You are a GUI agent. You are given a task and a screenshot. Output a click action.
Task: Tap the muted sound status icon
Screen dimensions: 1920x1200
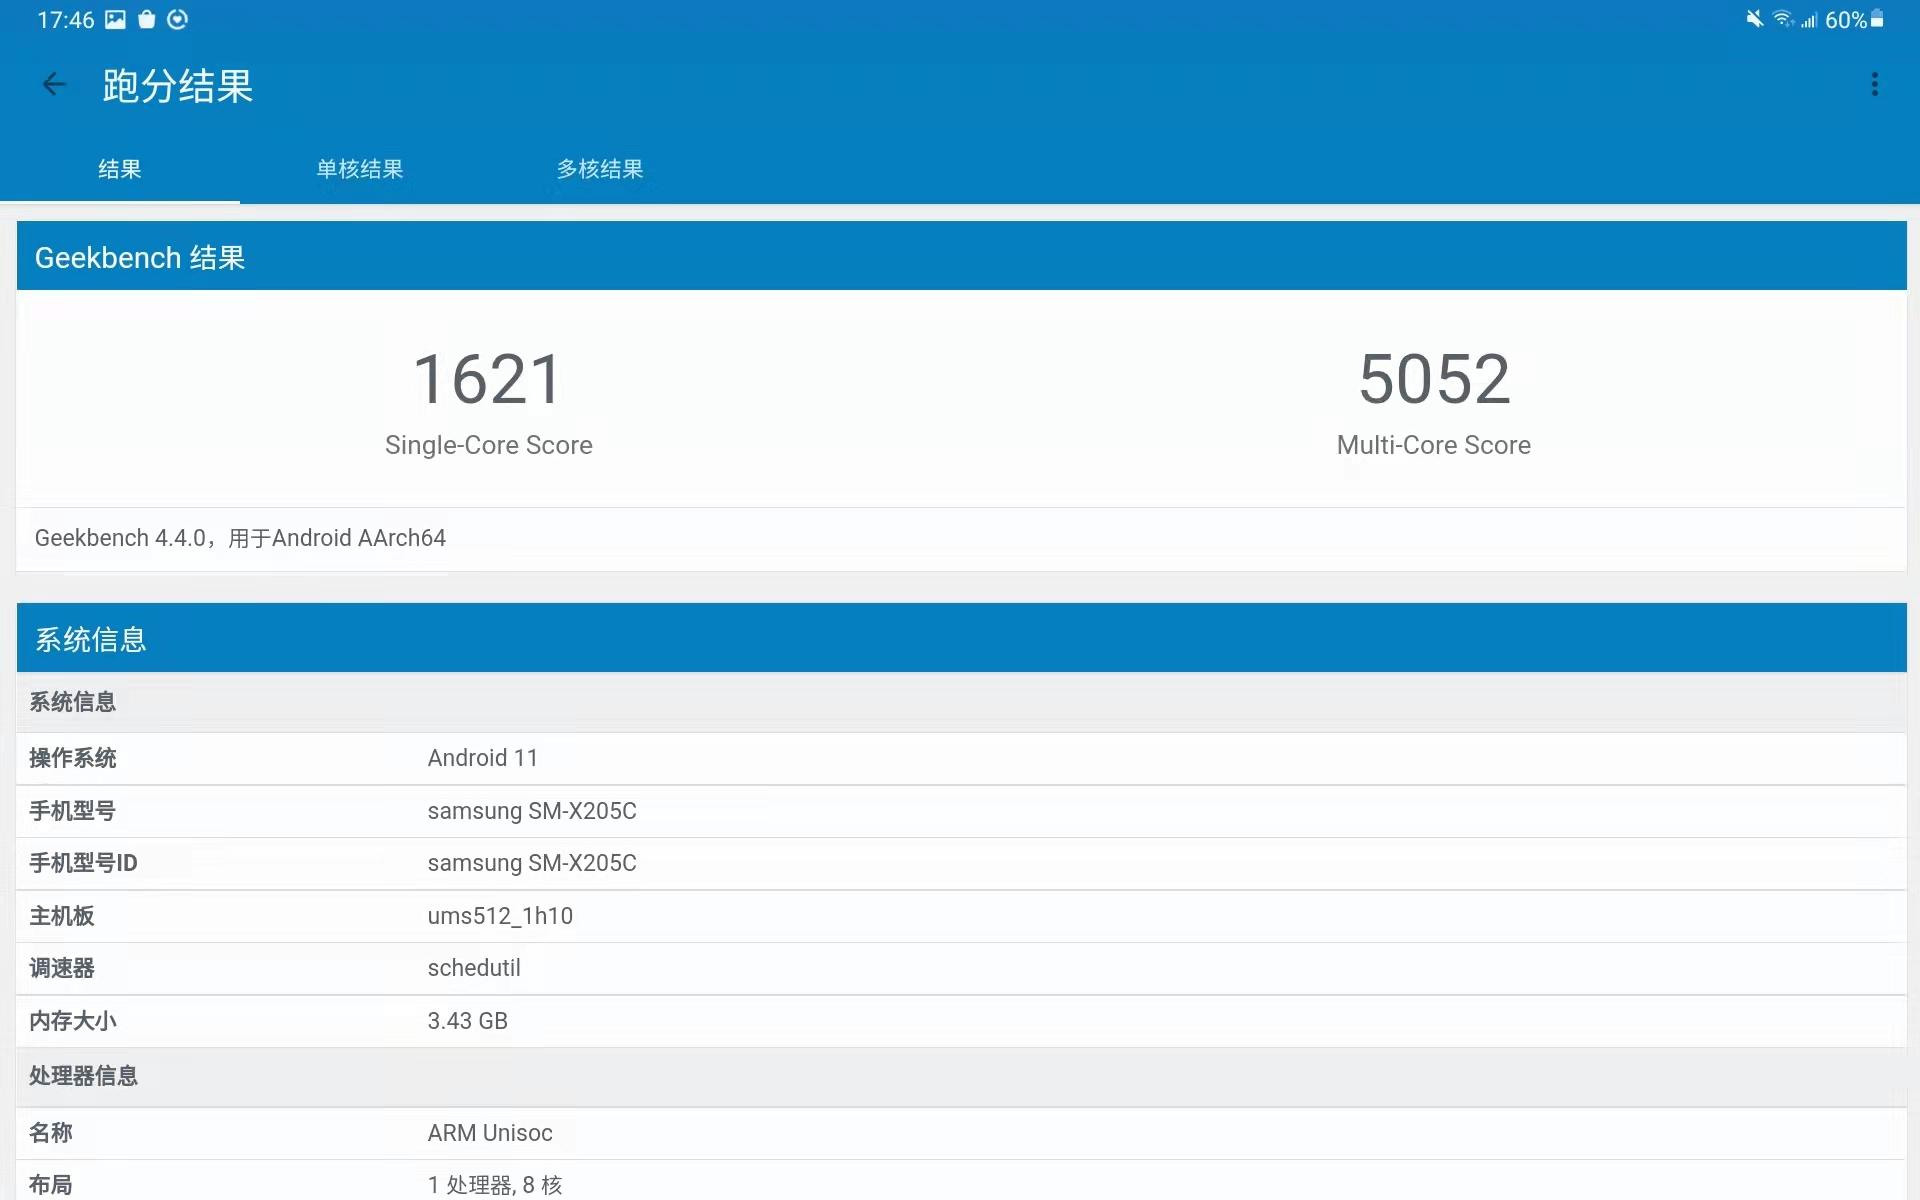coord(1754,19)
